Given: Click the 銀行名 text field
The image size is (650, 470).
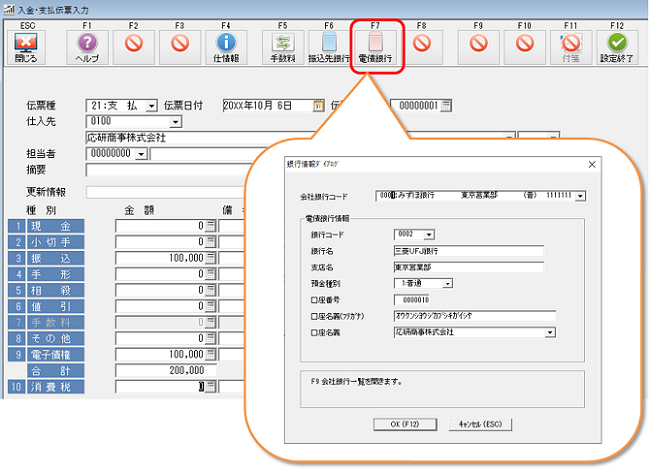Looking at the screenshot, I should pyautogui.click(x=468, y=251).
